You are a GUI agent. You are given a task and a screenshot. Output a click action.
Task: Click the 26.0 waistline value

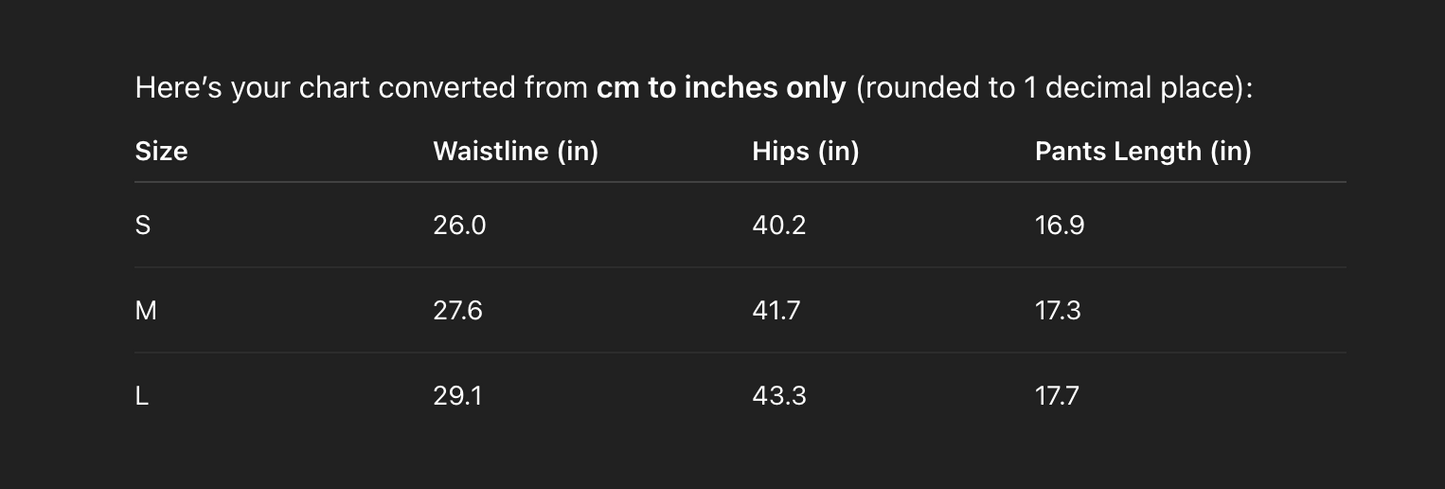459,225
